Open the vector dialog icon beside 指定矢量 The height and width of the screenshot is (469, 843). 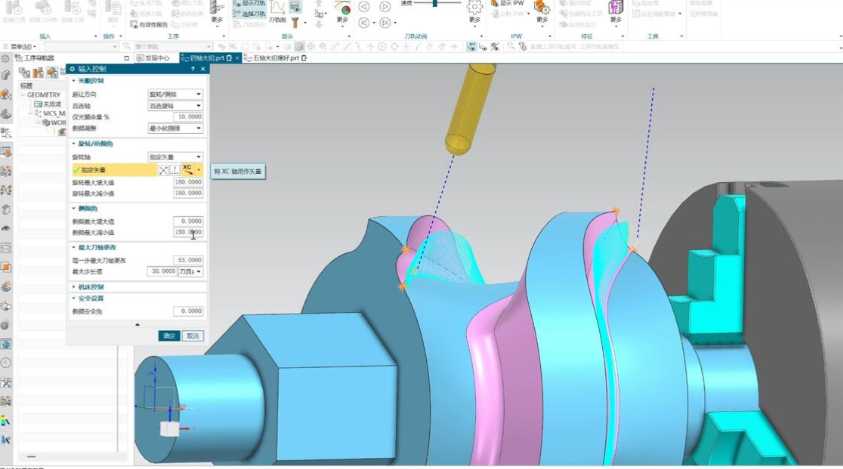coord(175,170)
